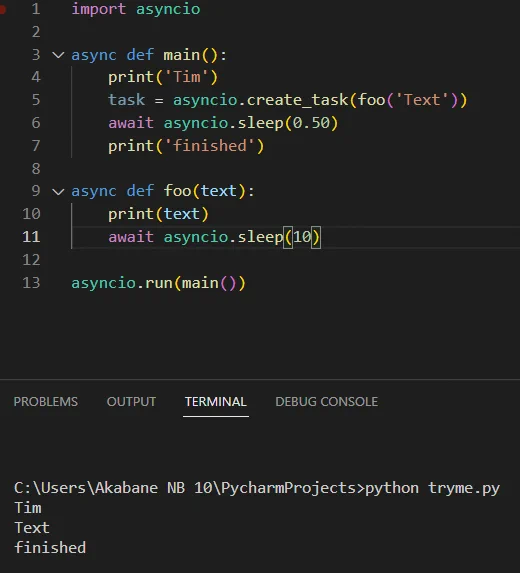Switch to the PROBLEMS tab
Viewport: 520px width, 573px height.
coord(46,402)
